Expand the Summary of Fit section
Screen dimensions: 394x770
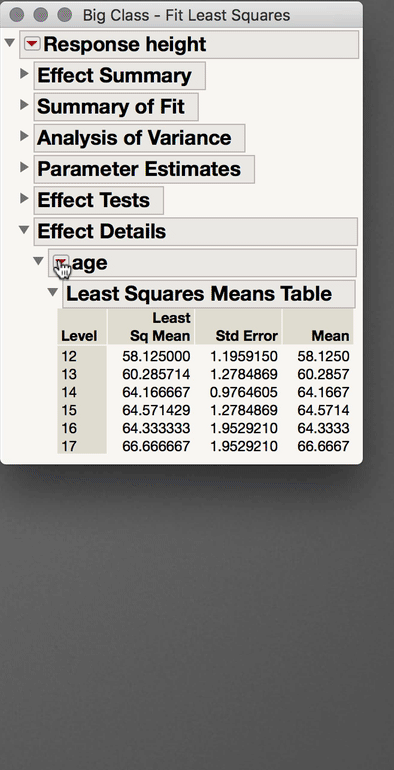click(24, 105)
